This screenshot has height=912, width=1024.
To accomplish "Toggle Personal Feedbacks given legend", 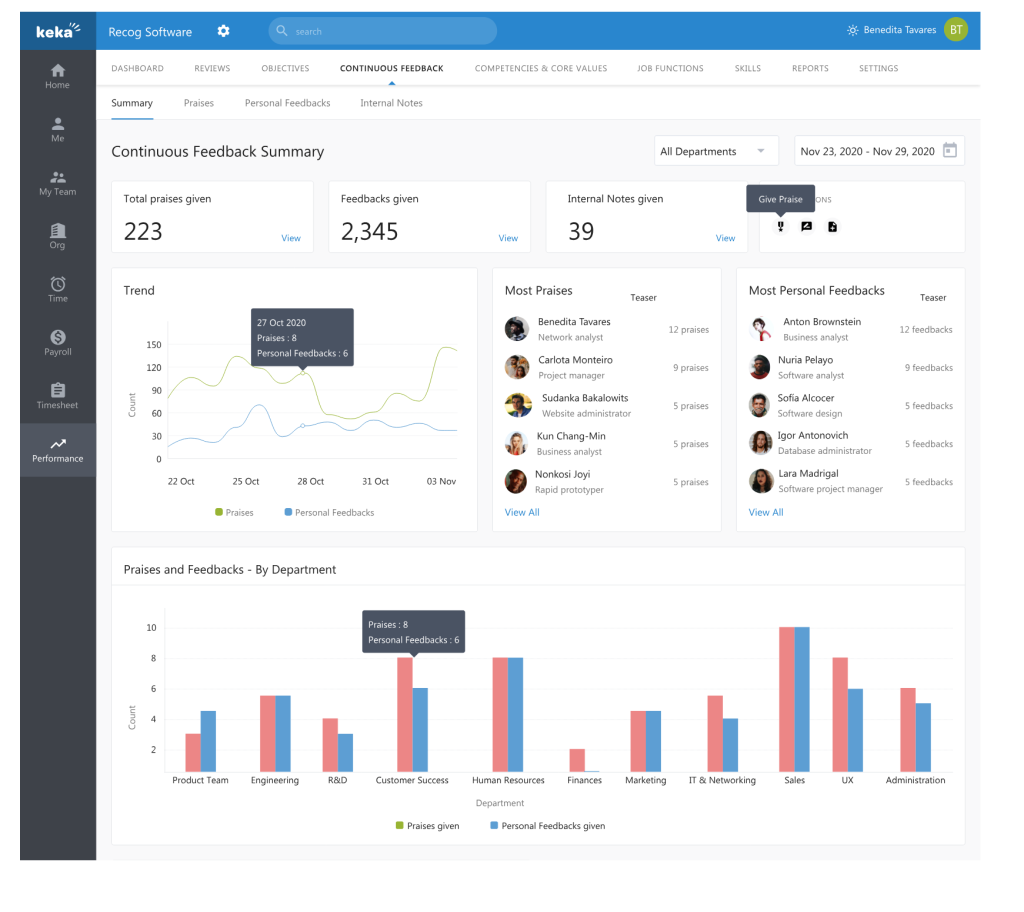I will tap(548, 826).
